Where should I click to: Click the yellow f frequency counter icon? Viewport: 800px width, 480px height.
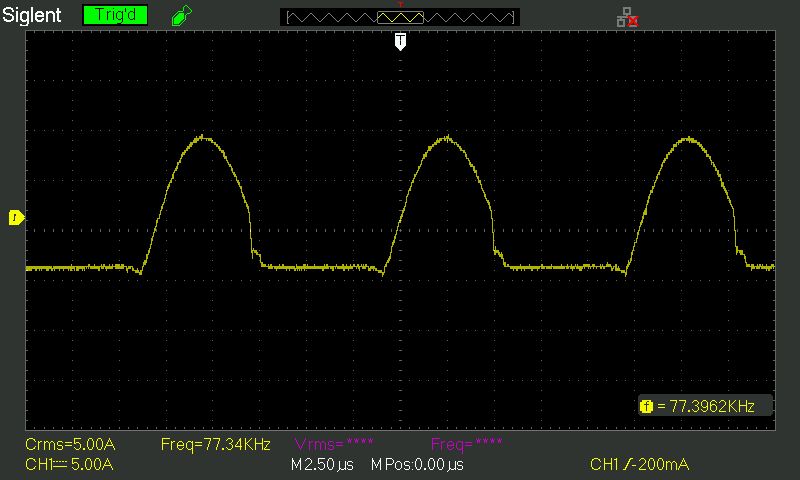click(x=646, y=407)
